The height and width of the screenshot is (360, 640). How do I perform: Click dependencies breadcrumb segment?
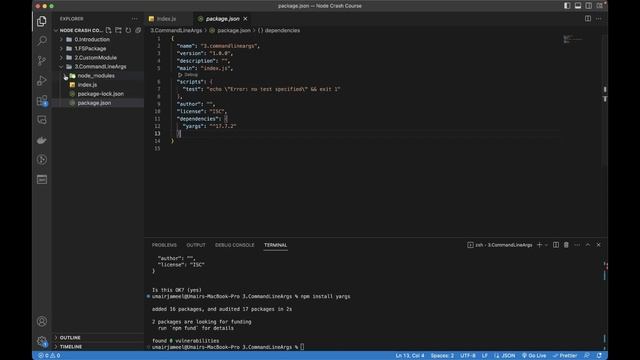point(279,31)
